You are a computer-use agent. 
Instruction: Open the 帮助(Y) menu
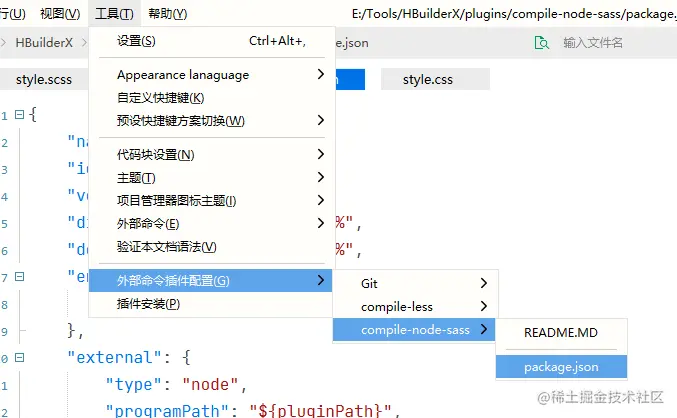coord(168,14)
